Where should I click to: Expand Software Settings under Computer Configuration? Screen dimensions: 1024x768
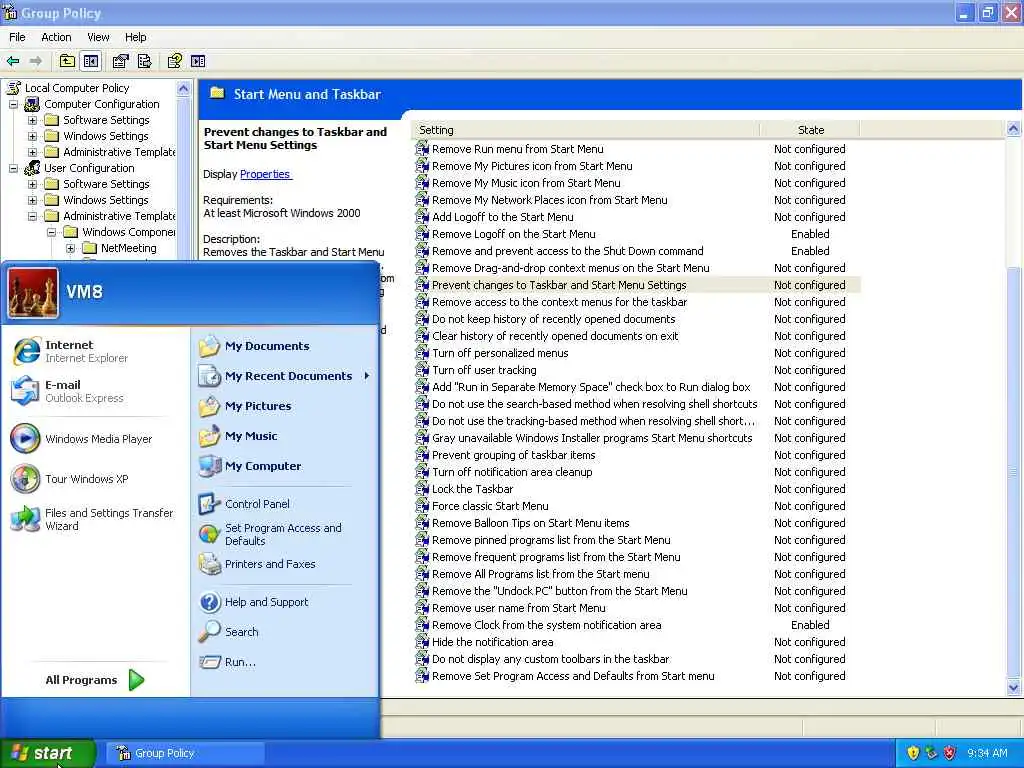pyautogui.click(x=32, y=120)
